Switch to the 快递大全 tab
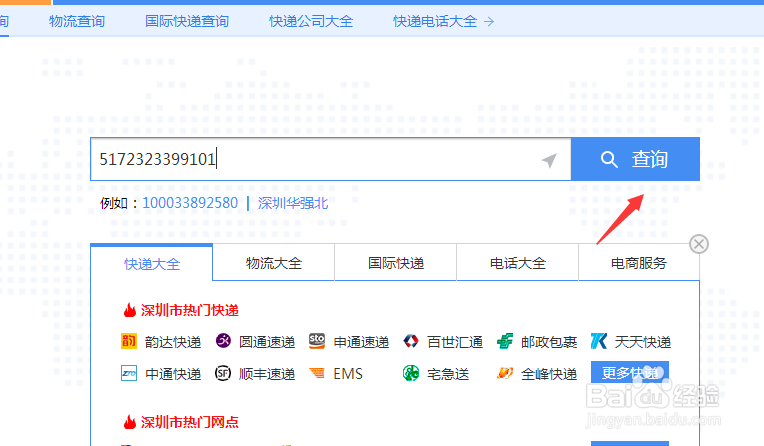Viewport: 764px width, 446px height. pyautogui.click(x=152, y=263)
